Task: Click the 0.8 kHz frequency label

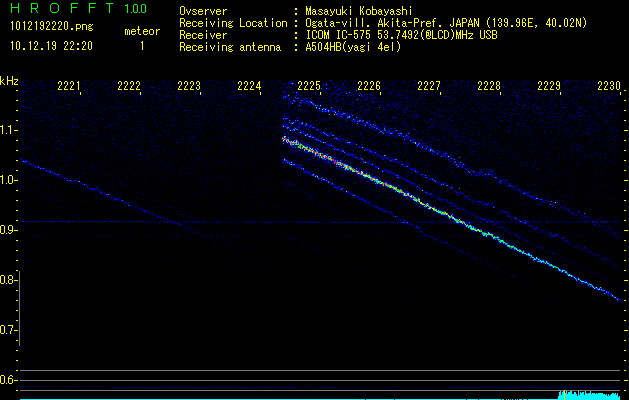Action: (8, 280)
